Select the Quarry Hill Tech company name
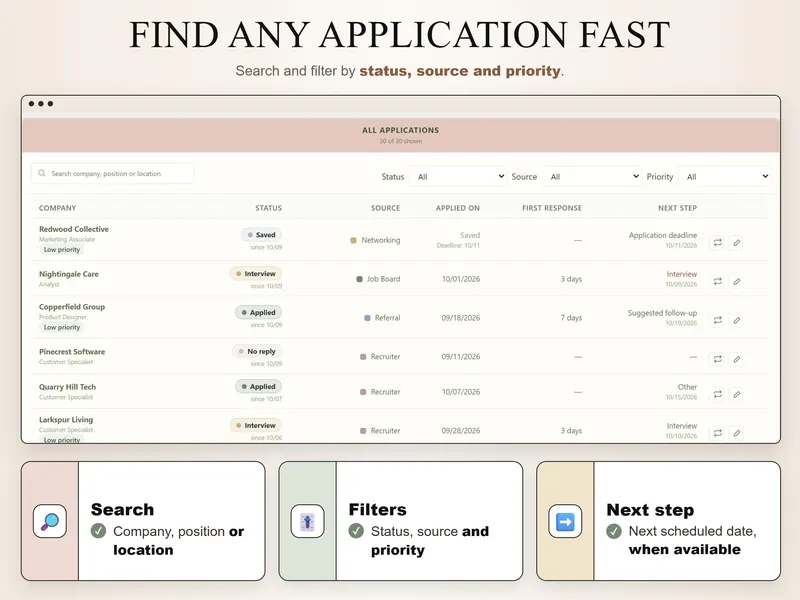This screenshot has width=800, height=600. tap(67, 387)
